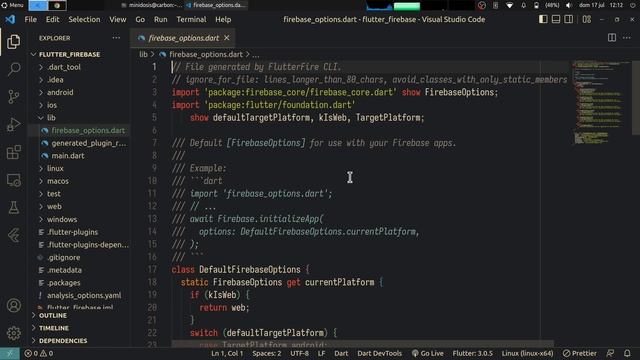Close the firebase_options.dart tab
Image resolution: width=640 pixels, height=360 pixels.
(227, 38)
